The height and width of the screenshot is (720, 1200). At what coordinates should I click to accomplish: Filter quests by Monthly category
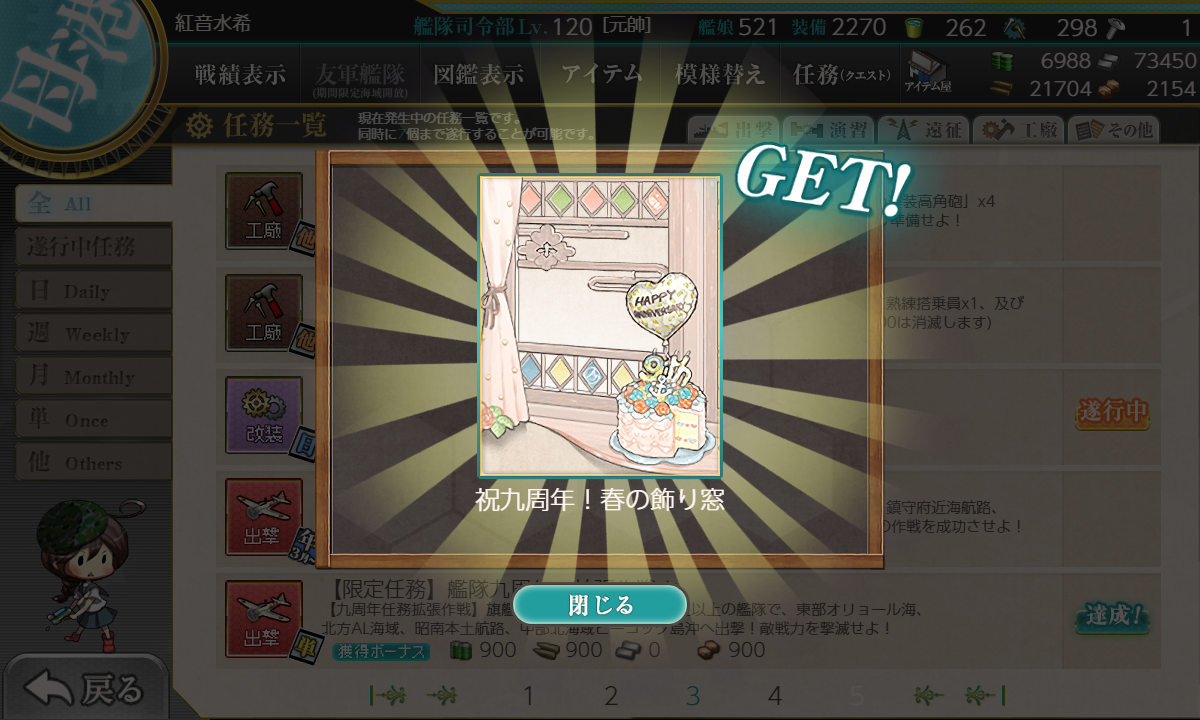(93, 377)
